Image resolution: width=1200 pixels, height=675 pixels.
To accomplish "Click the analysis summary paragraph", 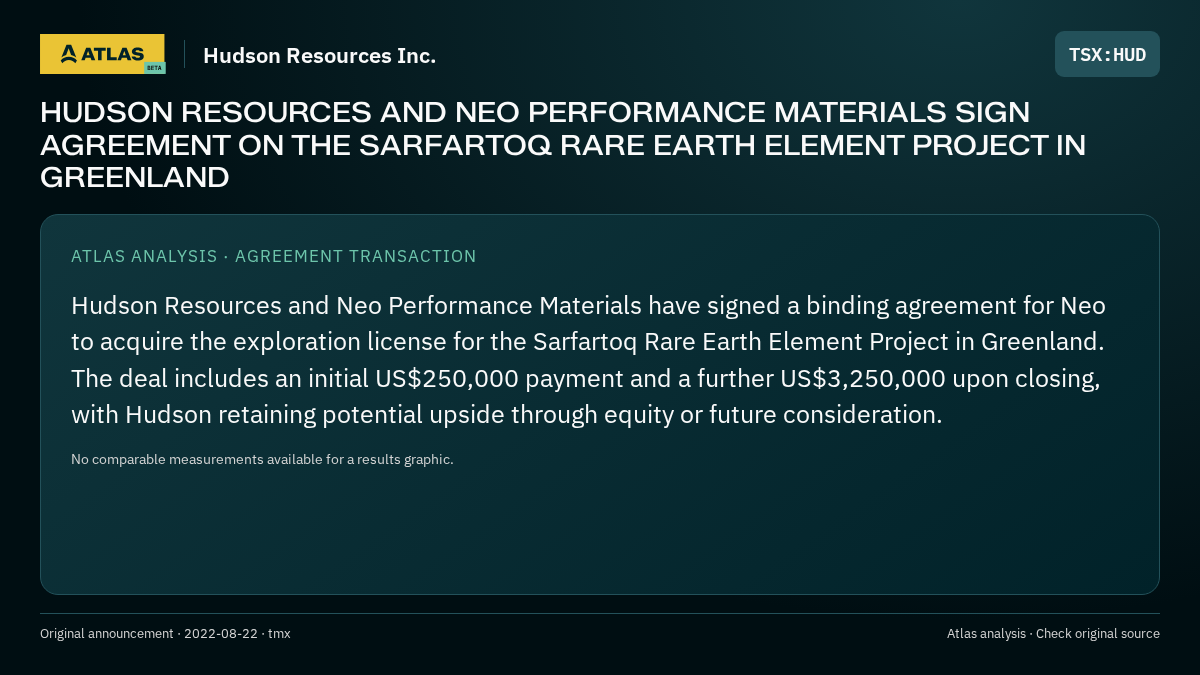I will coord(588,360).
